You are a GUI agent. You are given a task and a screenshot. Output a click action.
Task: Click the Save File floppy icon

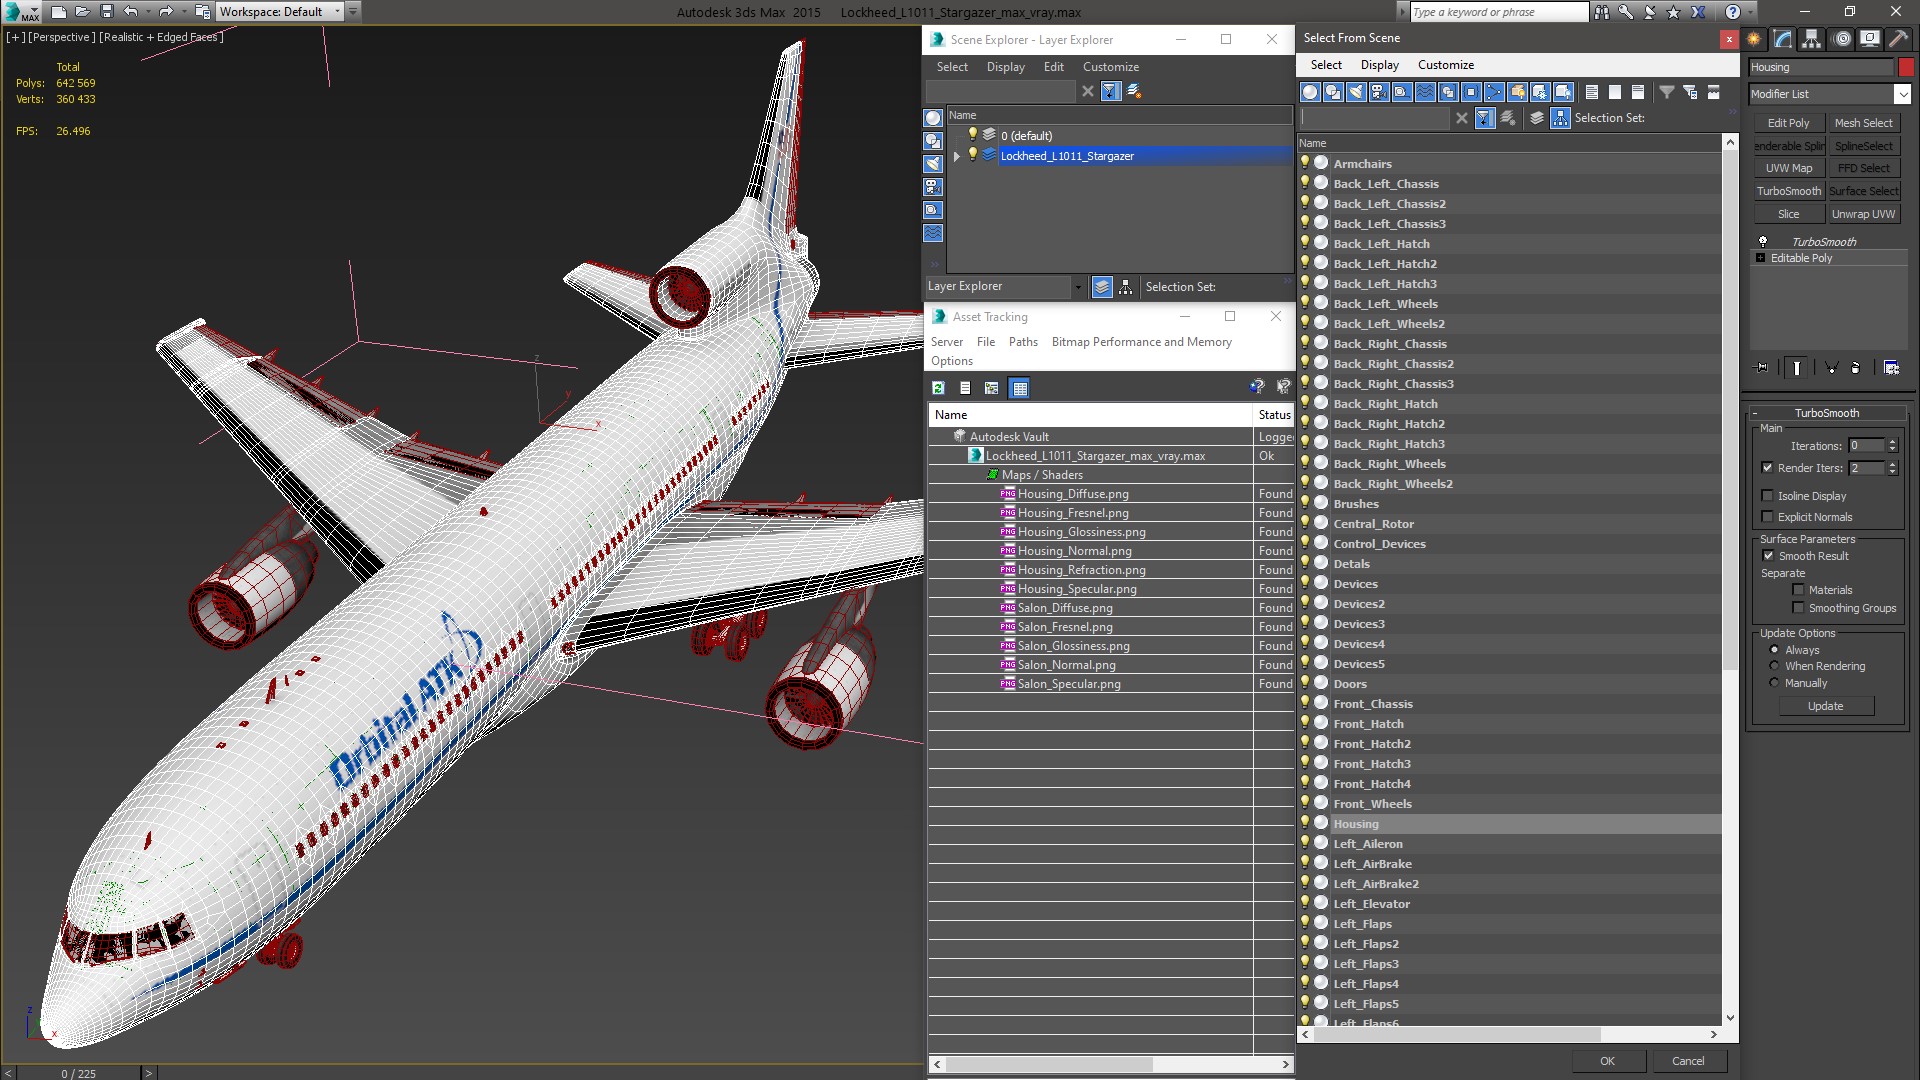[x=107, y=12]
